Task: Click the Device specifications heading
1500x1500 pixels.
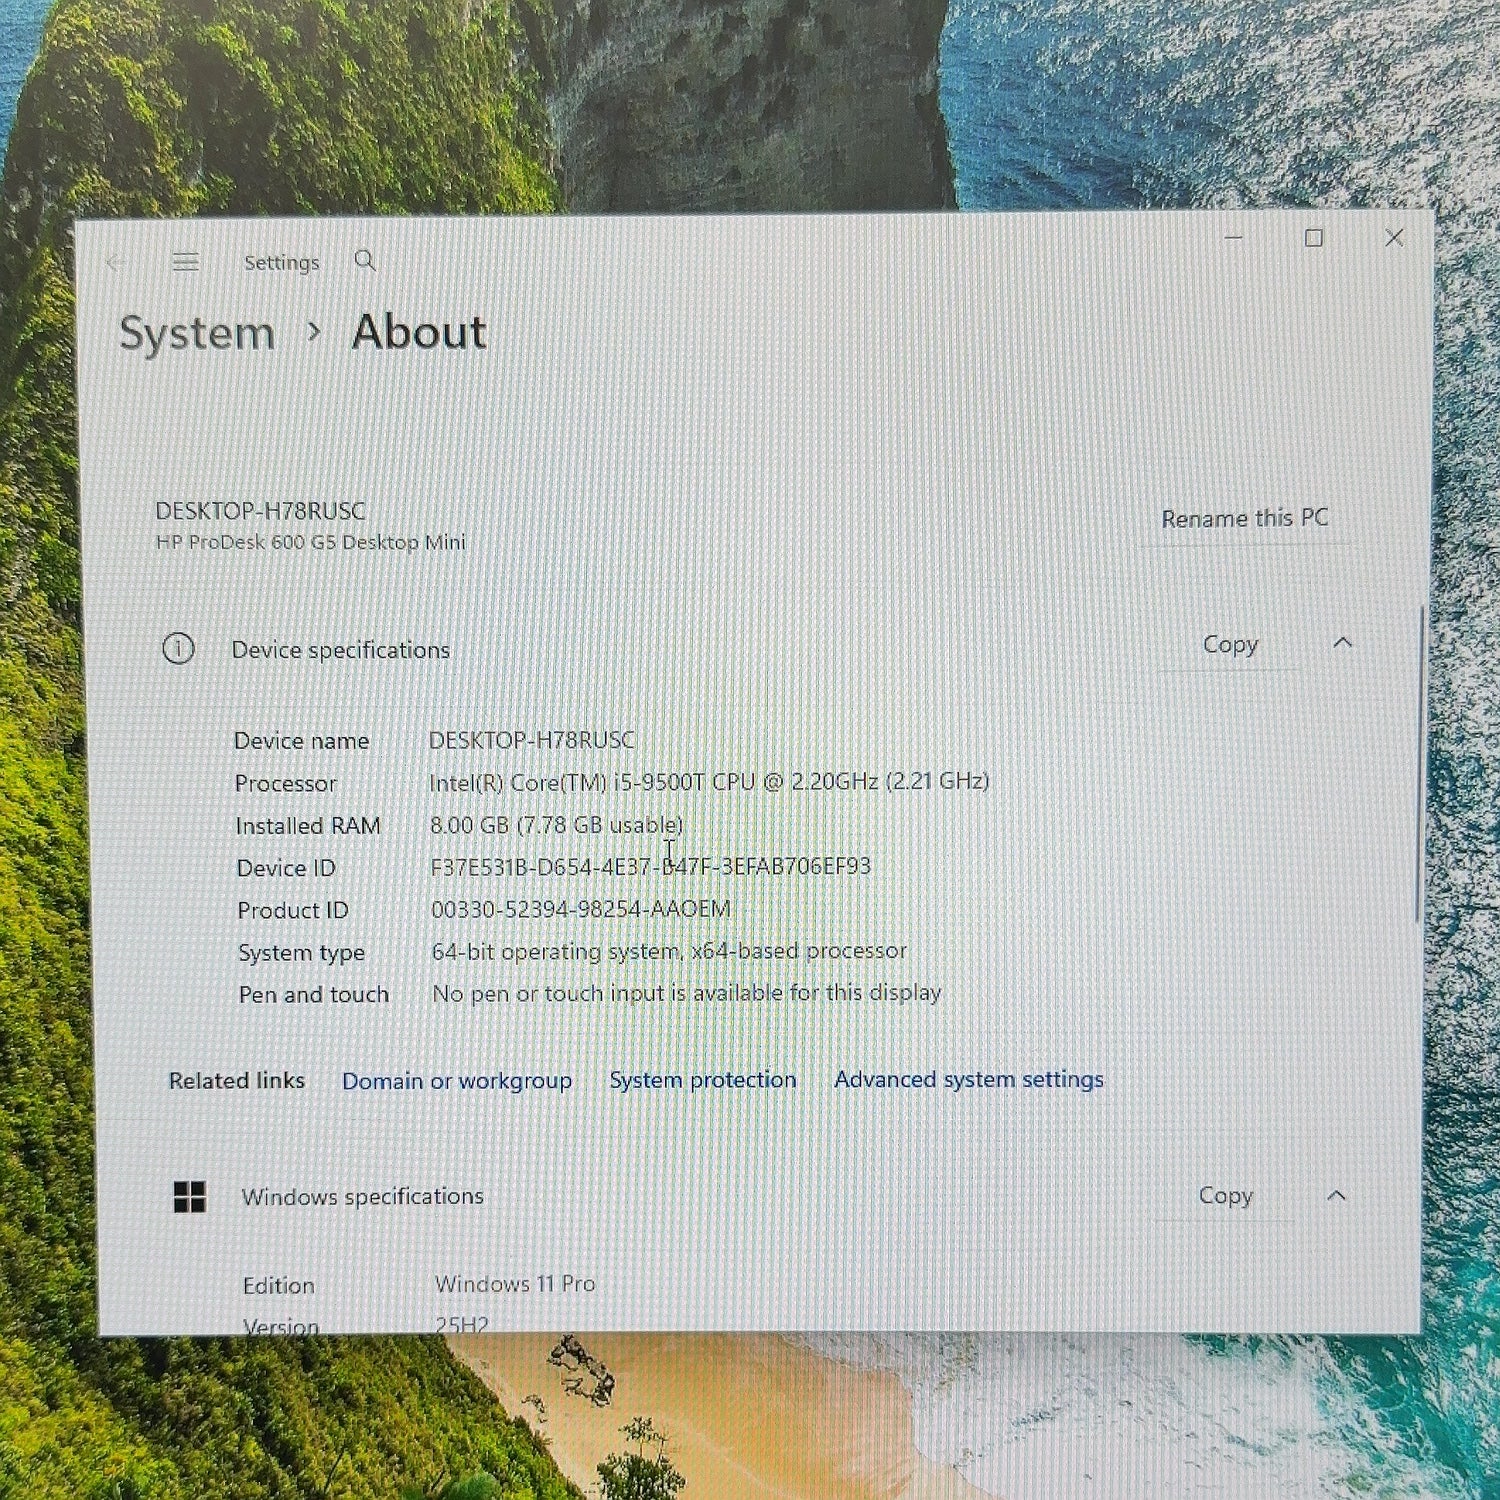Action: point(341,650)
